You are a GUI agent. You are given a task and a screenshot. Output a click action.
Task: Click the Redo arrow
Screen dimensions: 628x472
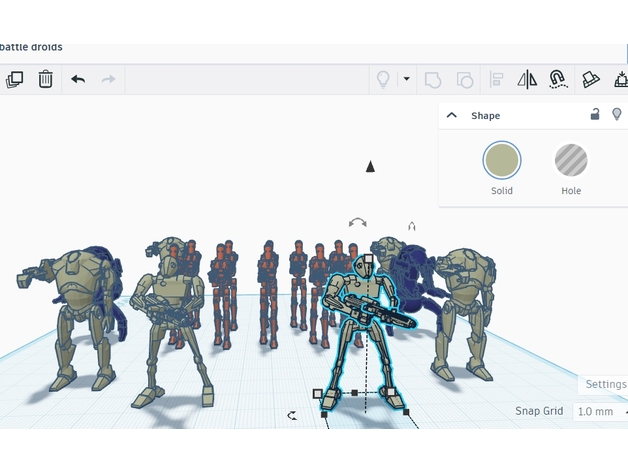pyautogui.click(x=109, y=79)
